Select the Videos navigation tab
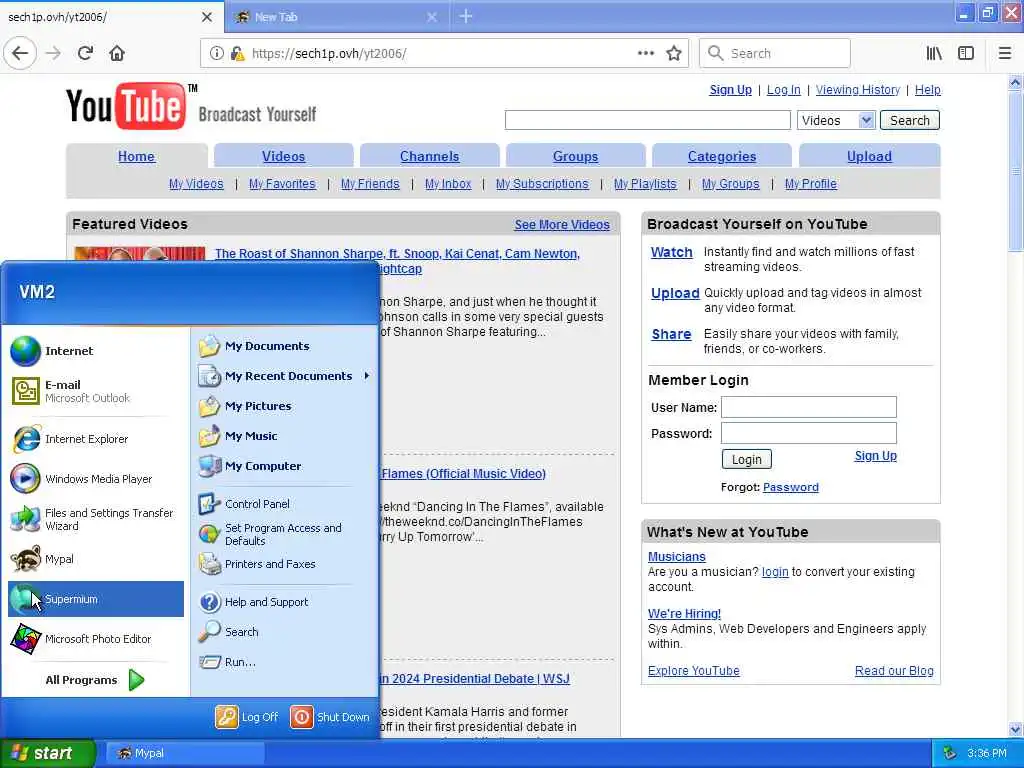This screenshot has height=768, width=1024. [283, 157]
